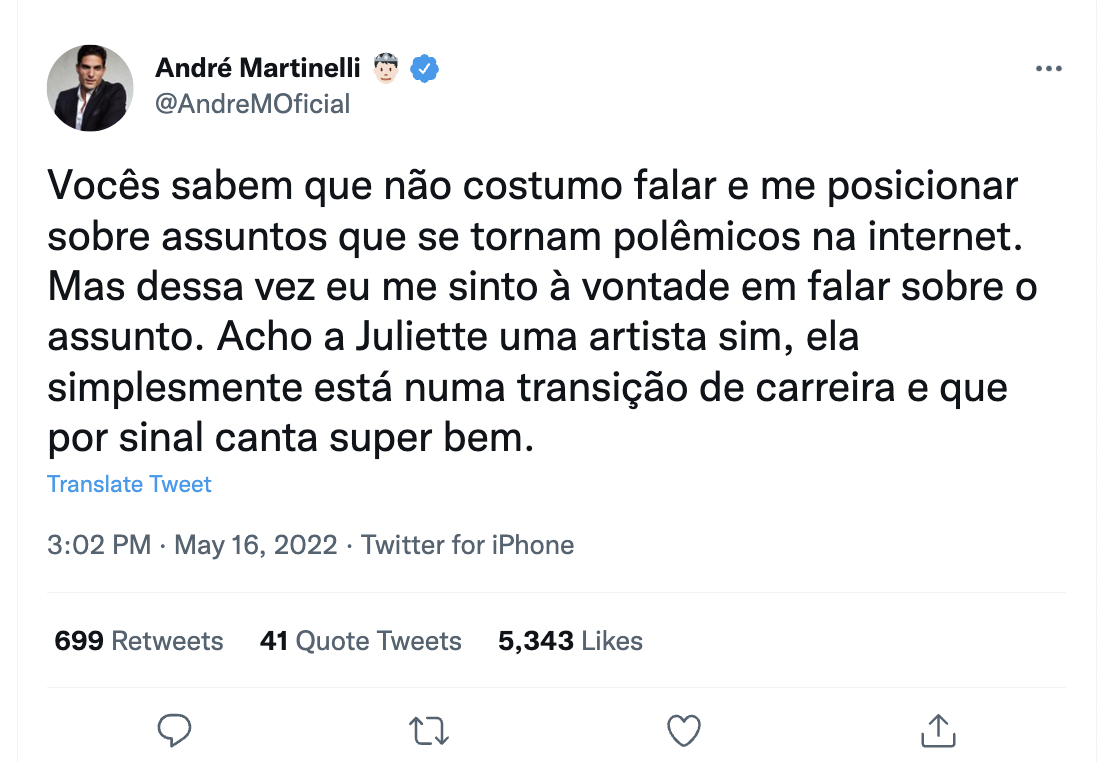Open André Martinelli's profile picture

(90, 88)
